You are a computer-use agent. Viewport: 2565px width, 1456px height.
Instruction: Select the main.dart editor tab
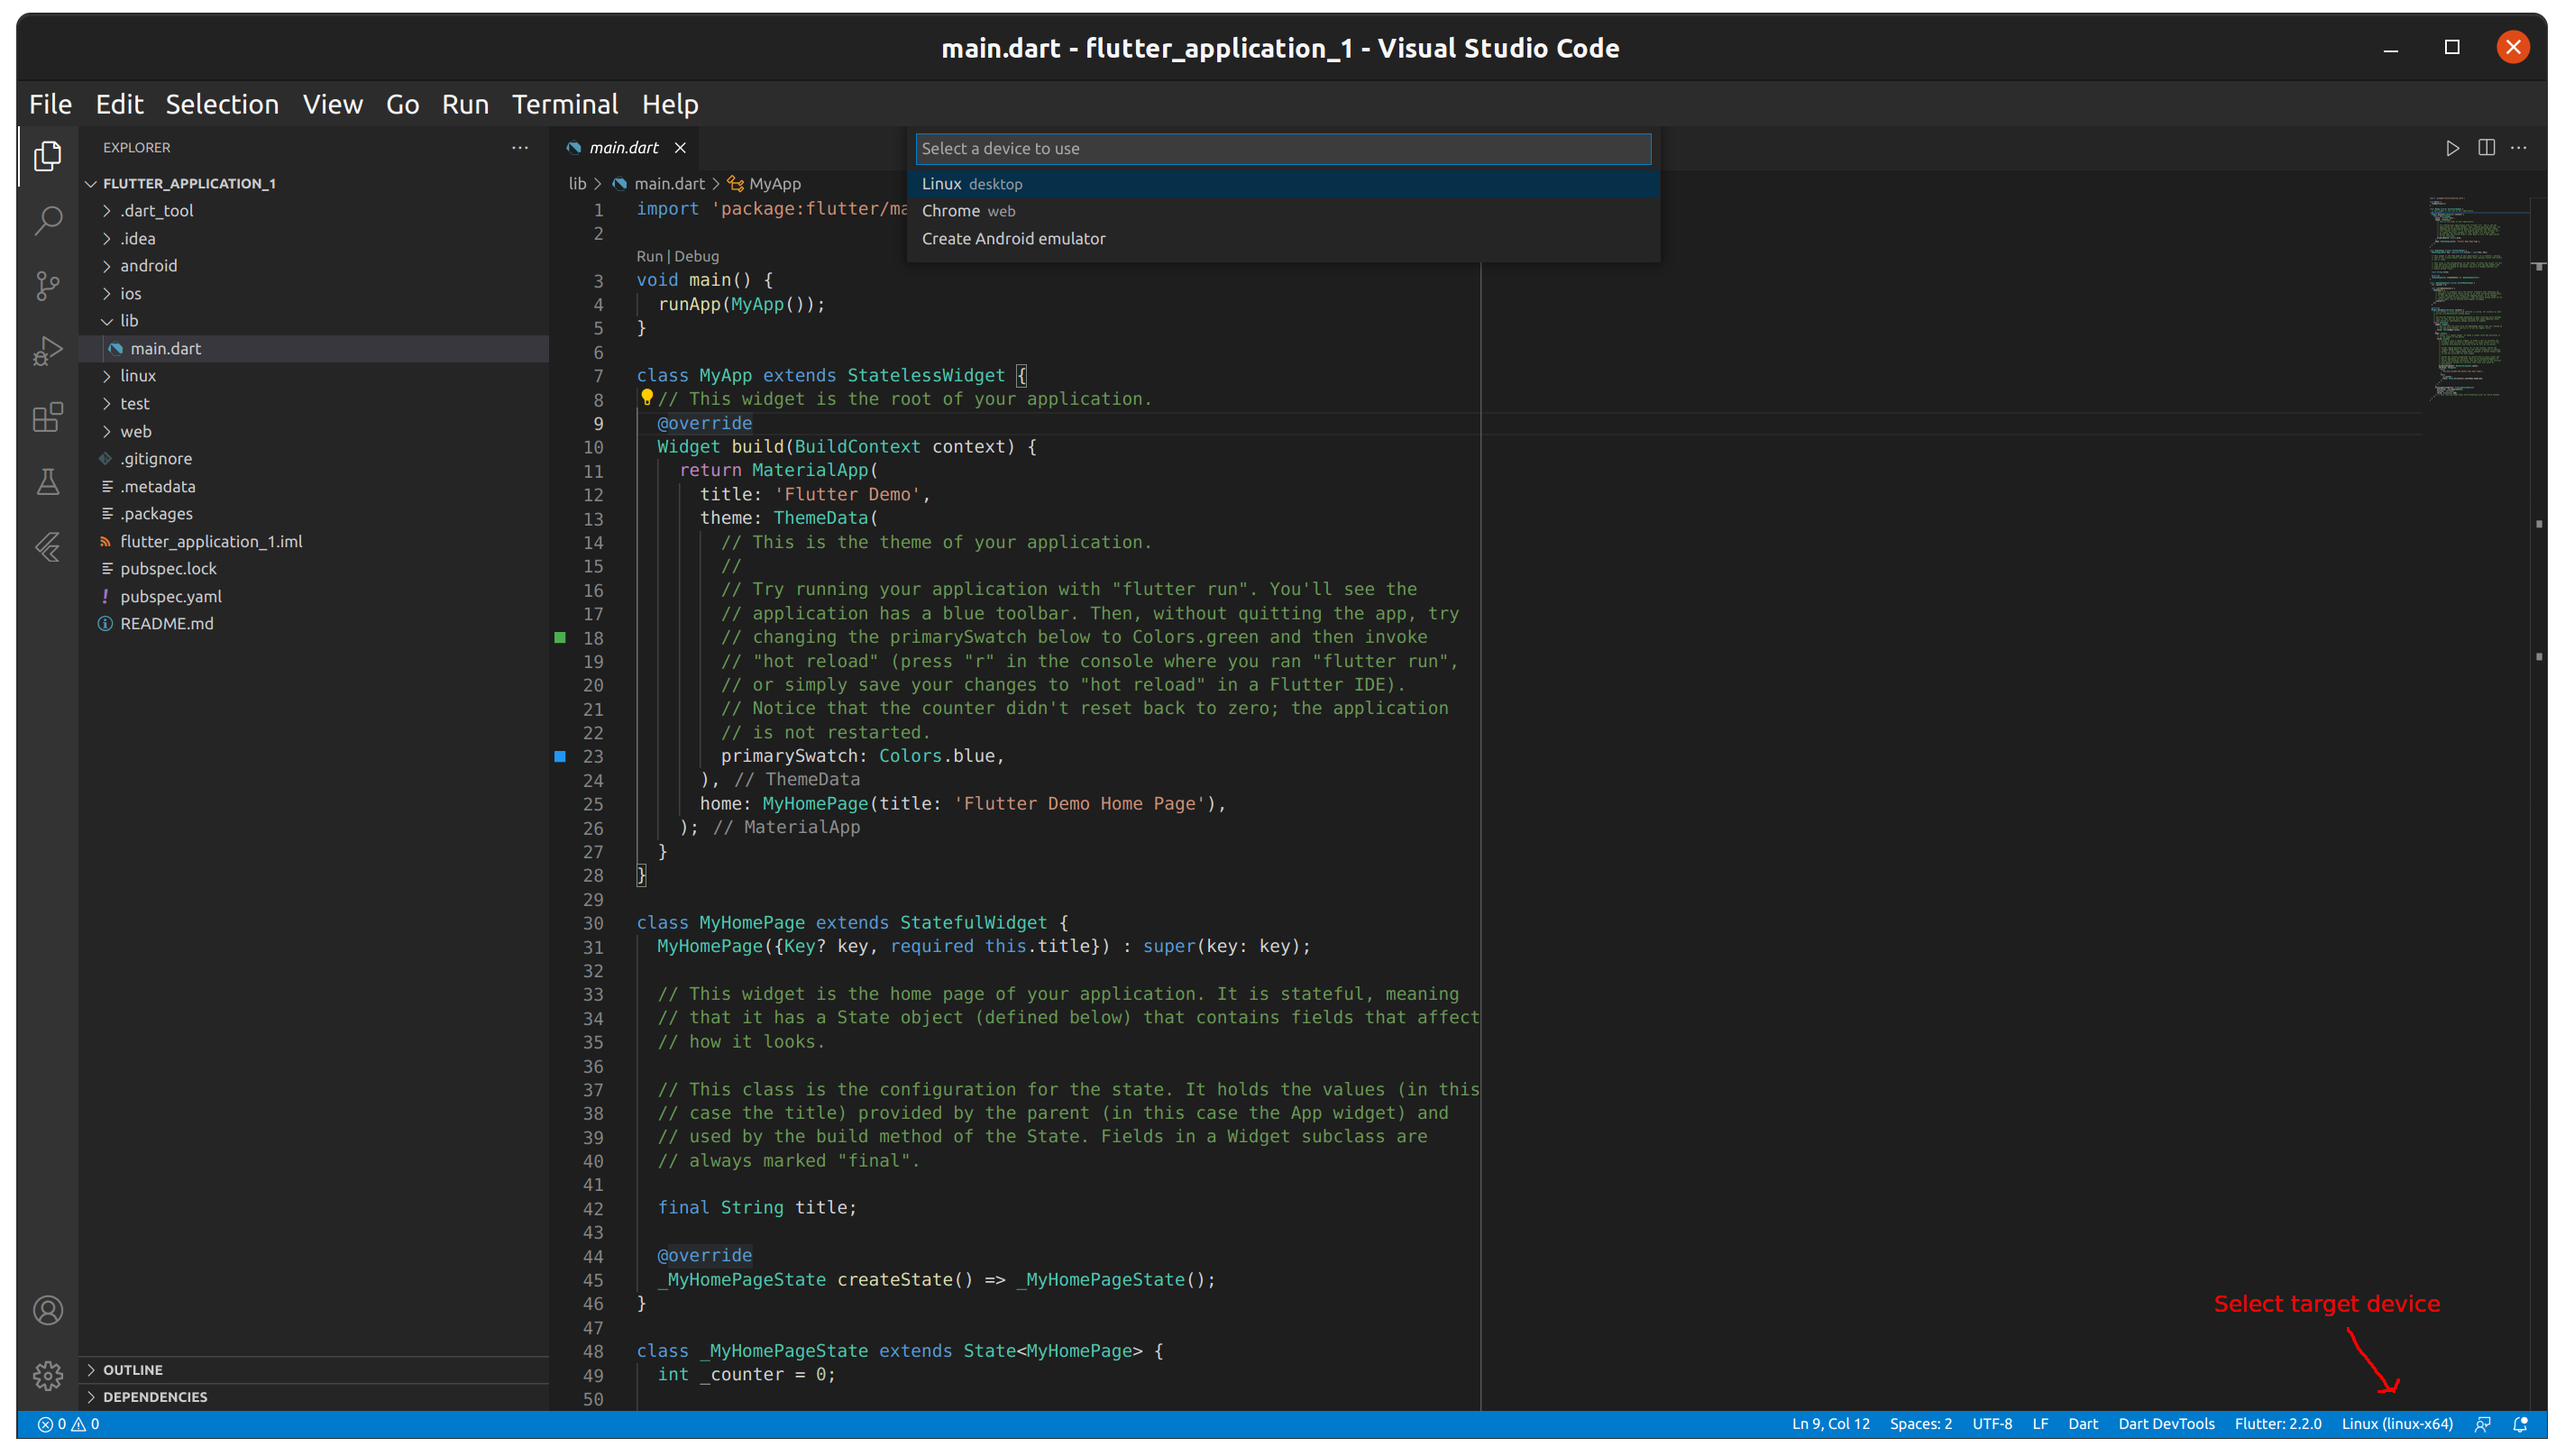(x=623, y=148)
